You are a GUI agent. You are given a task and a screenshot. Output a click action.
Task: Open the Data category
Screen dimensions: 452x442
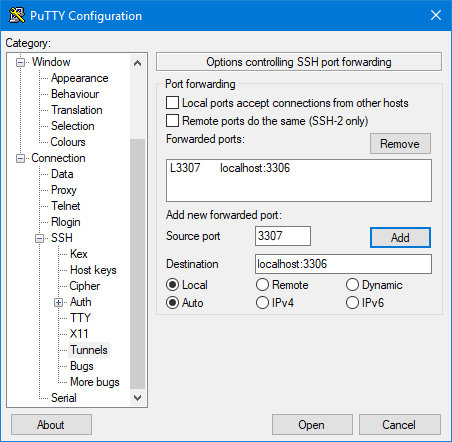[62, 174]
